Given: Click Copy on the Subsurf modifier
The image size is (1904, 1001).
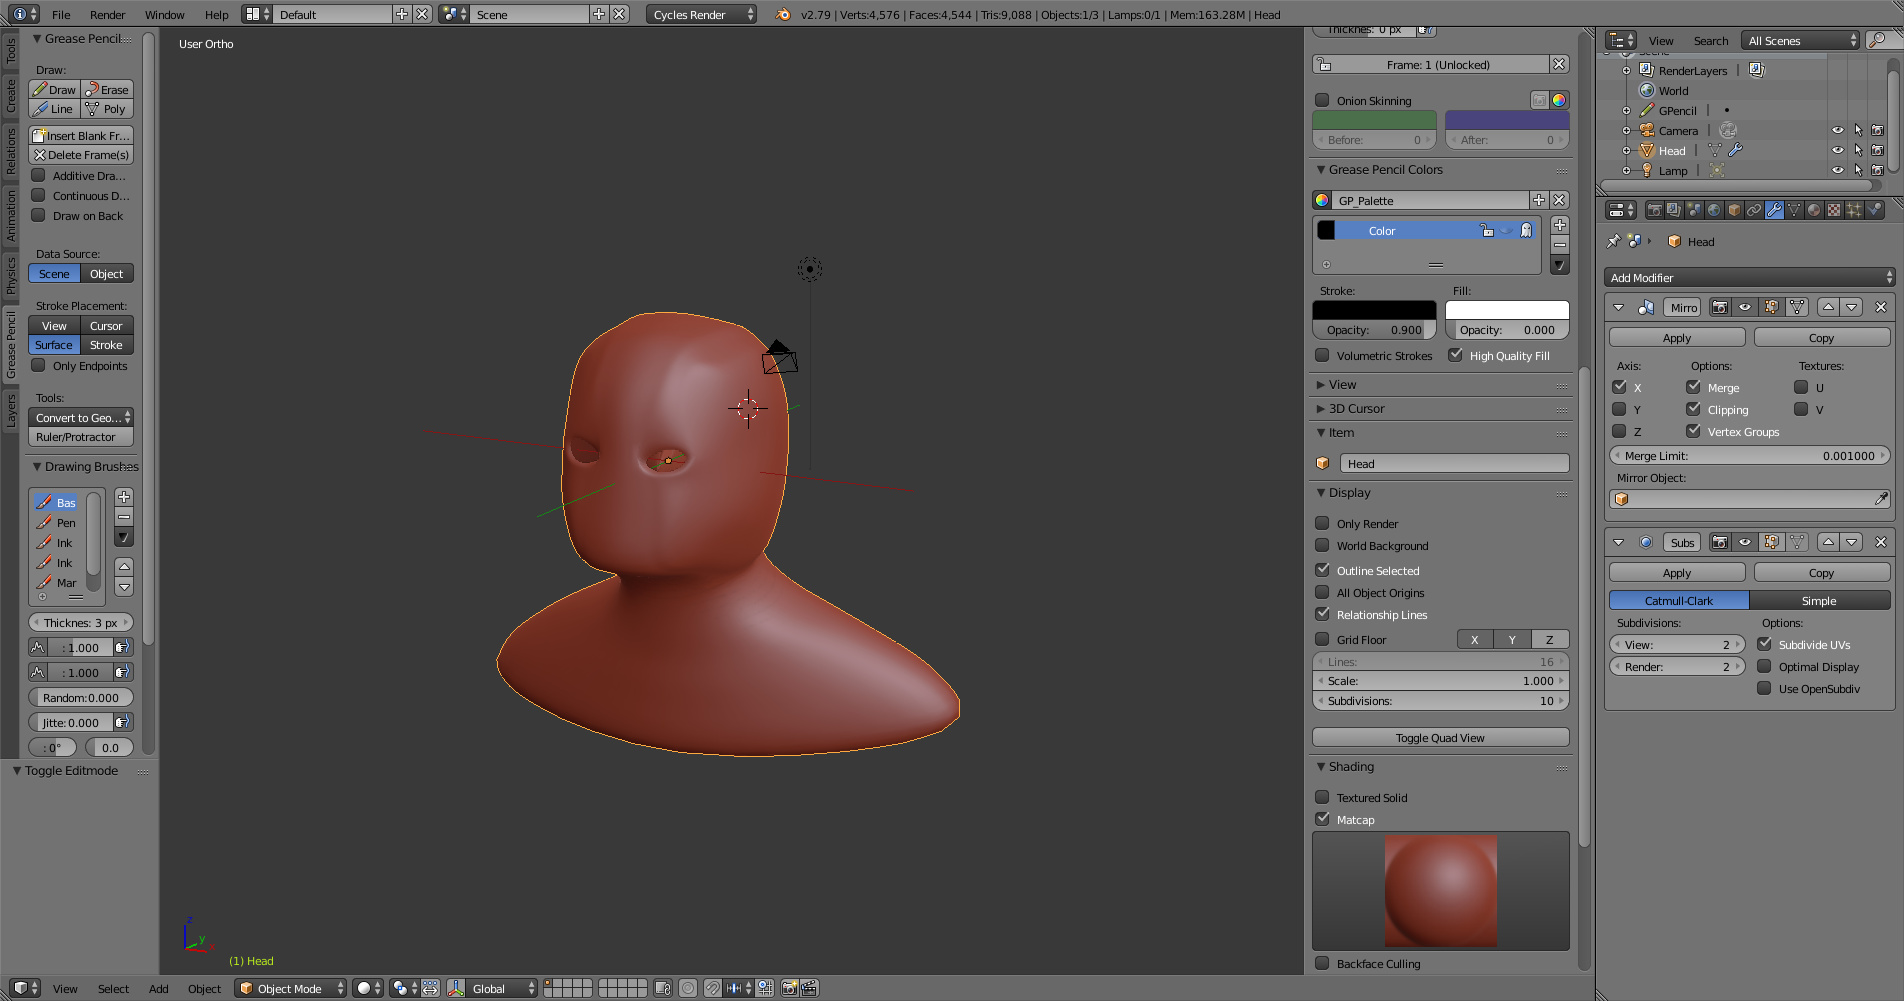Looking at the screenshot, I should (x=1822, y=572).
